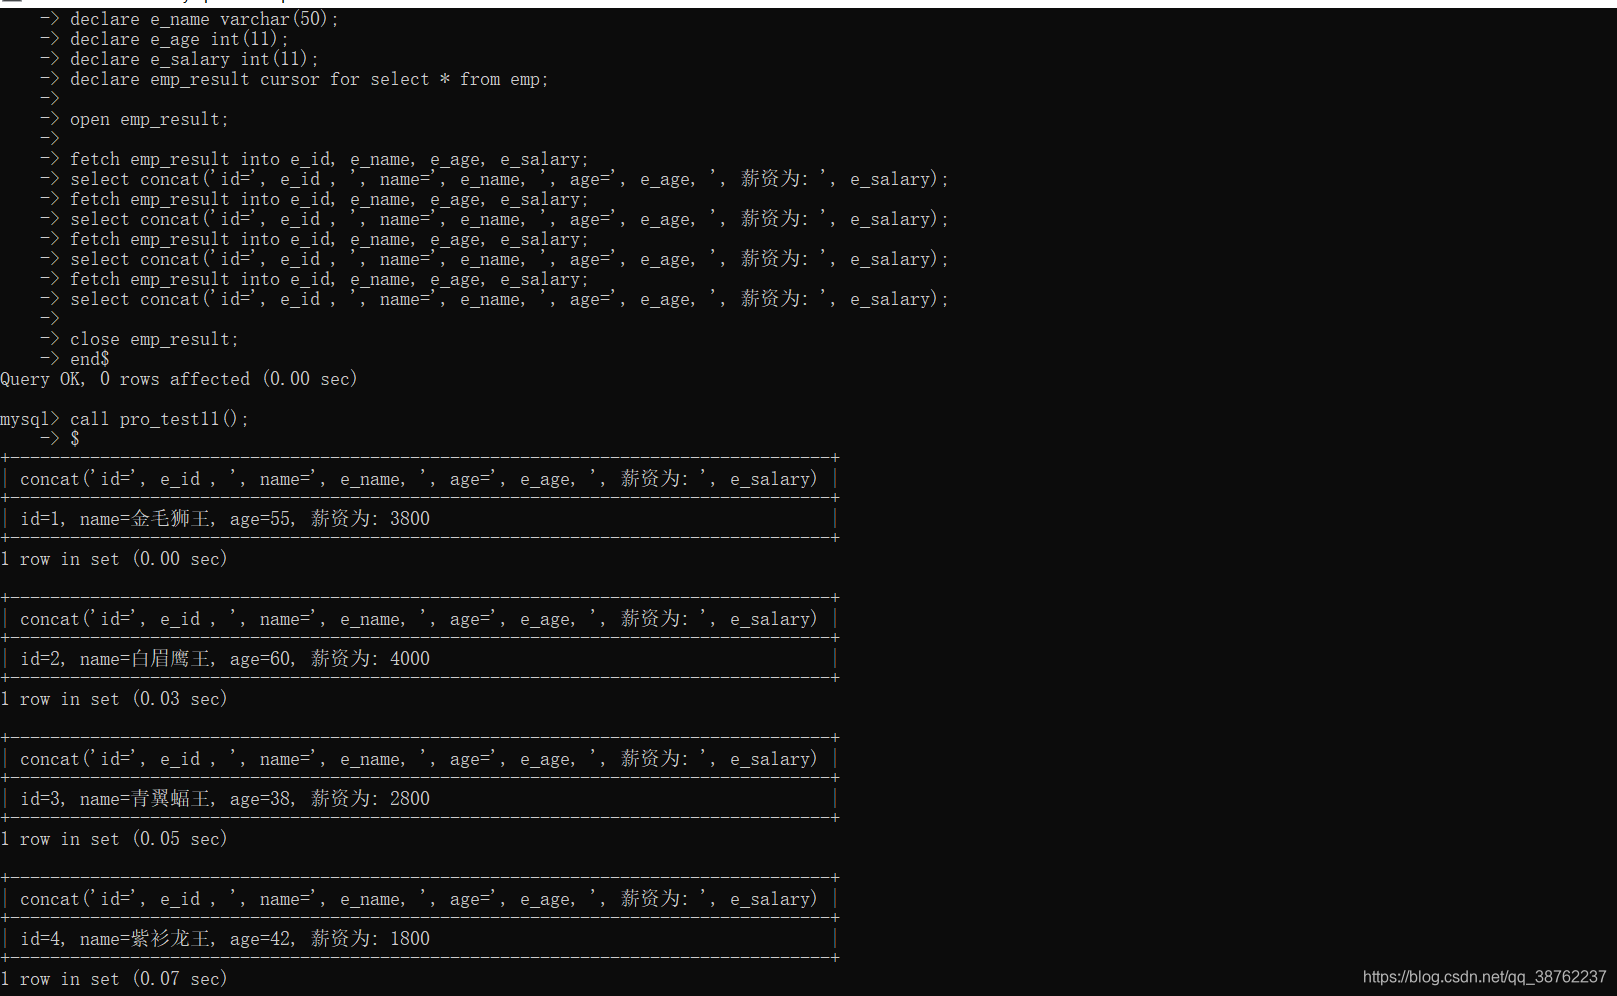Click the 'call pro_test11();' command
1617x996 pixels.
pyautogui.click(x=159, y=419)
